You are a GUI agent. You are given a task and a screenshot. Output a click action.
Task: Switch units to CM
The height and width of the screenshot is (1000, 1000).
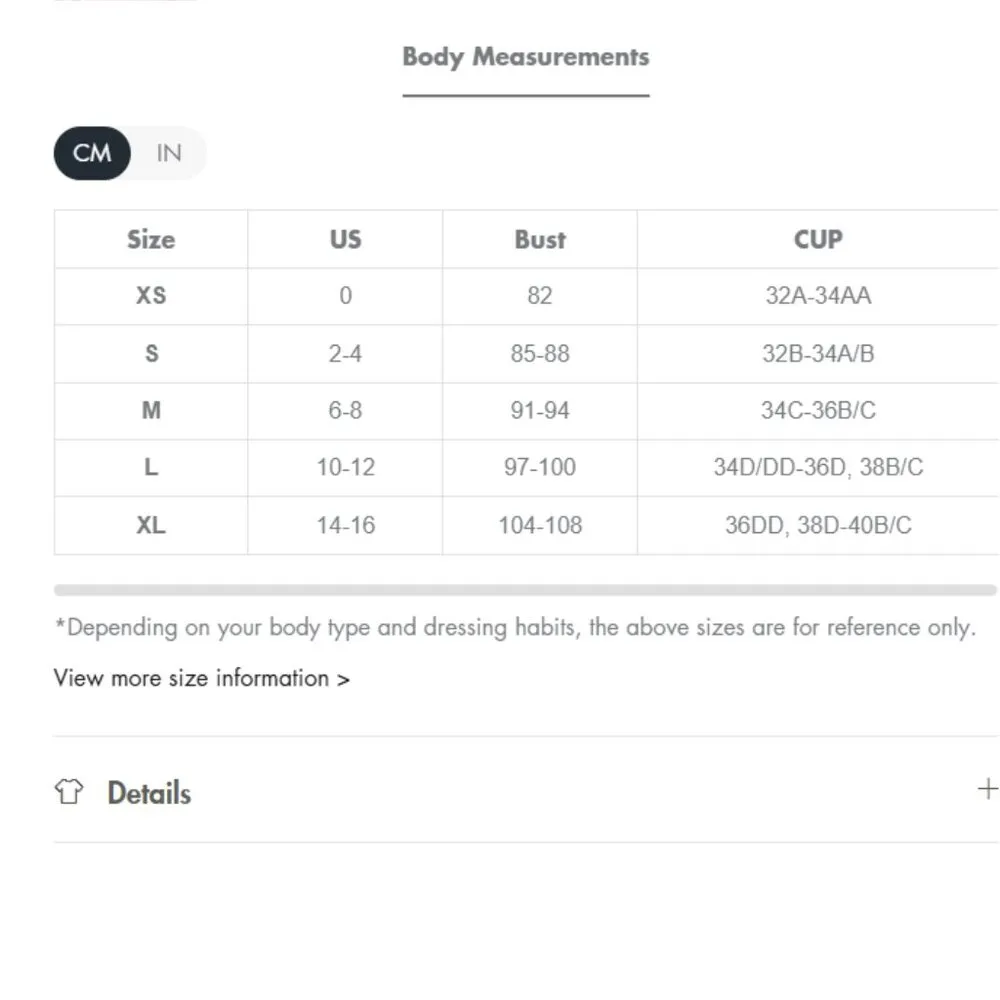pos(92,153)
